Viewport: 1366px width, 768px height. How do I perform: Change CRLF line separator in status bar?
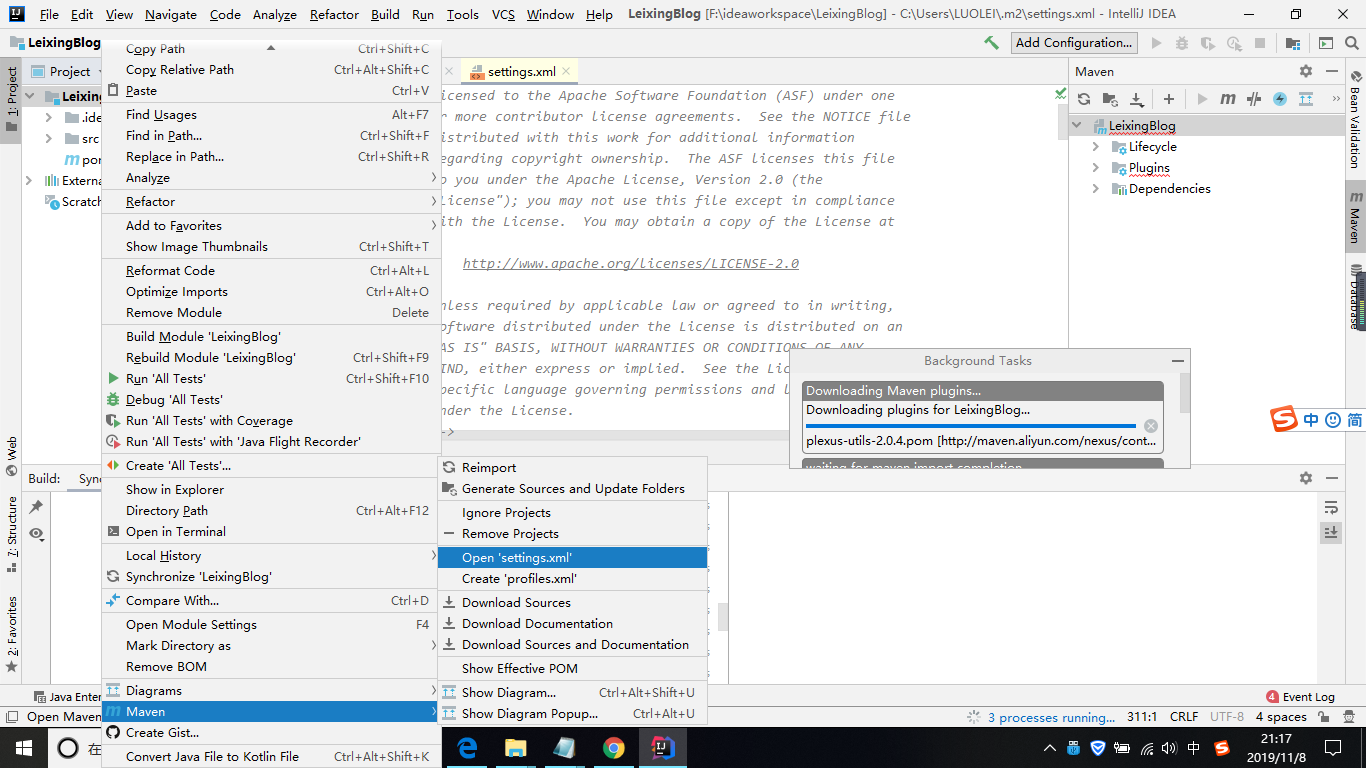tap(1184, 717)
